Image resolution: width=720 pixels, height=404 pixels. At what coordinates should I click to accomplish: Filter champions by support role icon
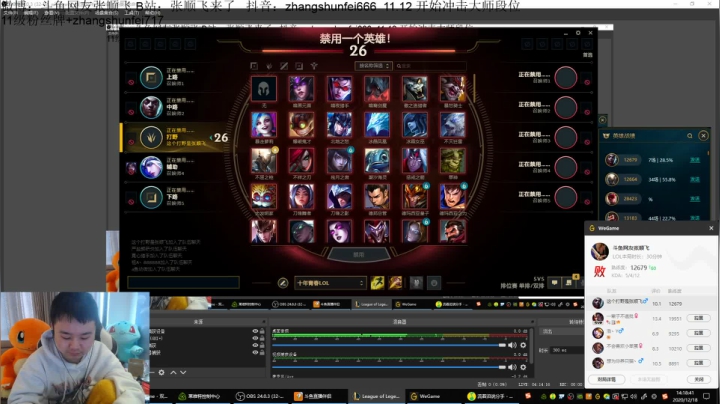tap(314, 66)
